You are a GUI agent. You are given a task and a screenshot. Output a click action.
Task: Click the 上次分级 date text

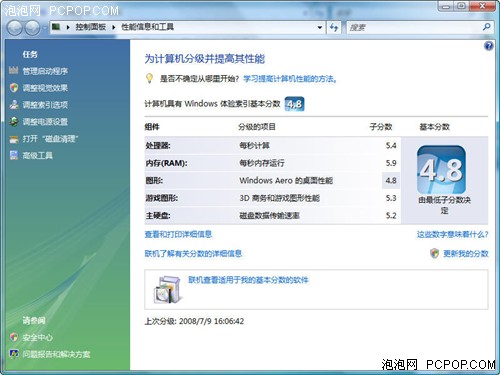194,321
